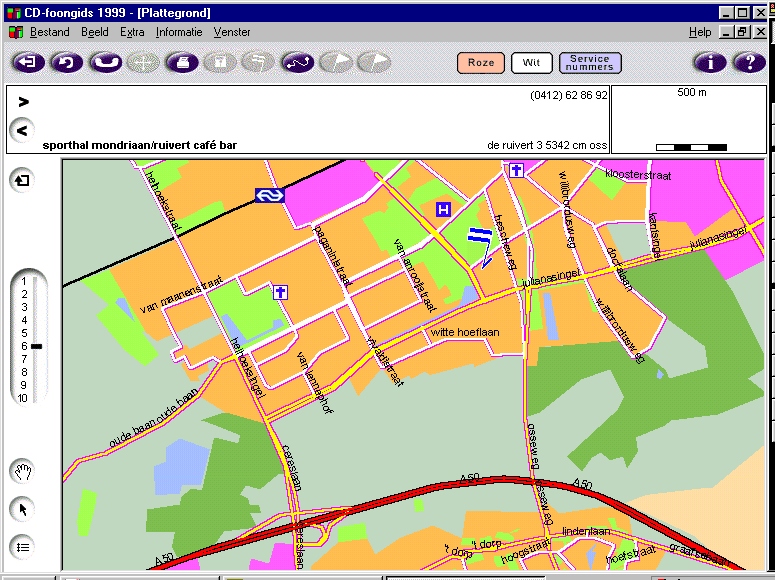Click the return-to-list icon above zoom slider

(x=23, y=180)
